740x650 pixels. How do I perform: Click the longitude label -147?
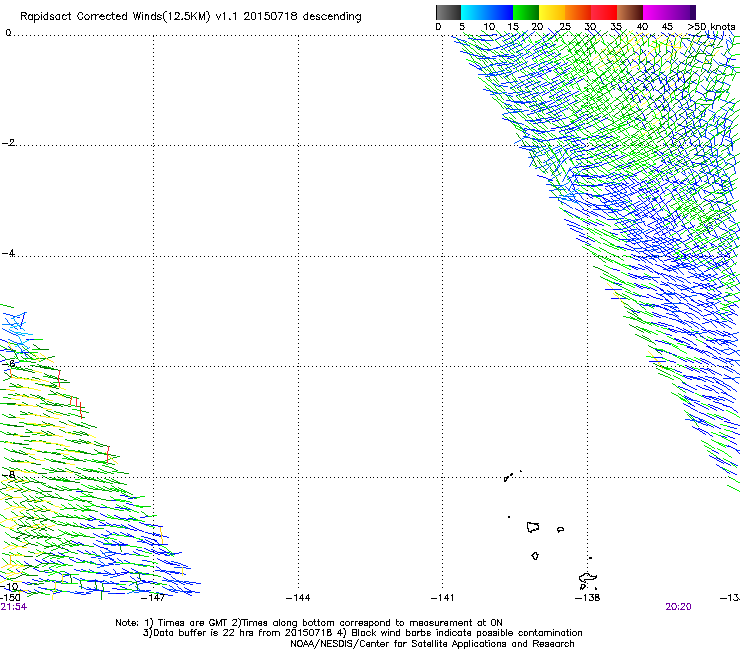coord(153,598)
